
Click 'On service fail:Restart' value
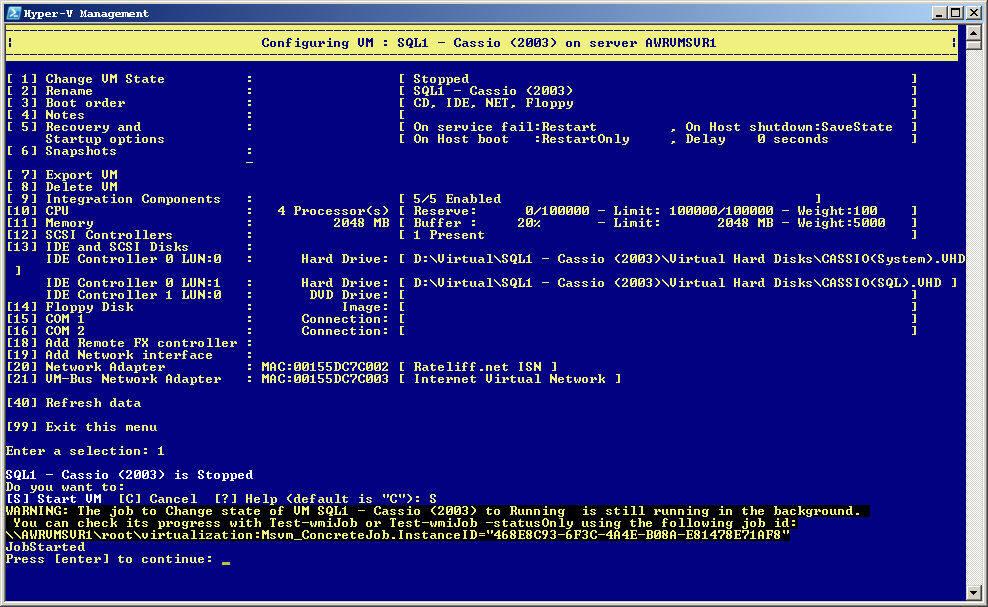click(x=505, y=127)
